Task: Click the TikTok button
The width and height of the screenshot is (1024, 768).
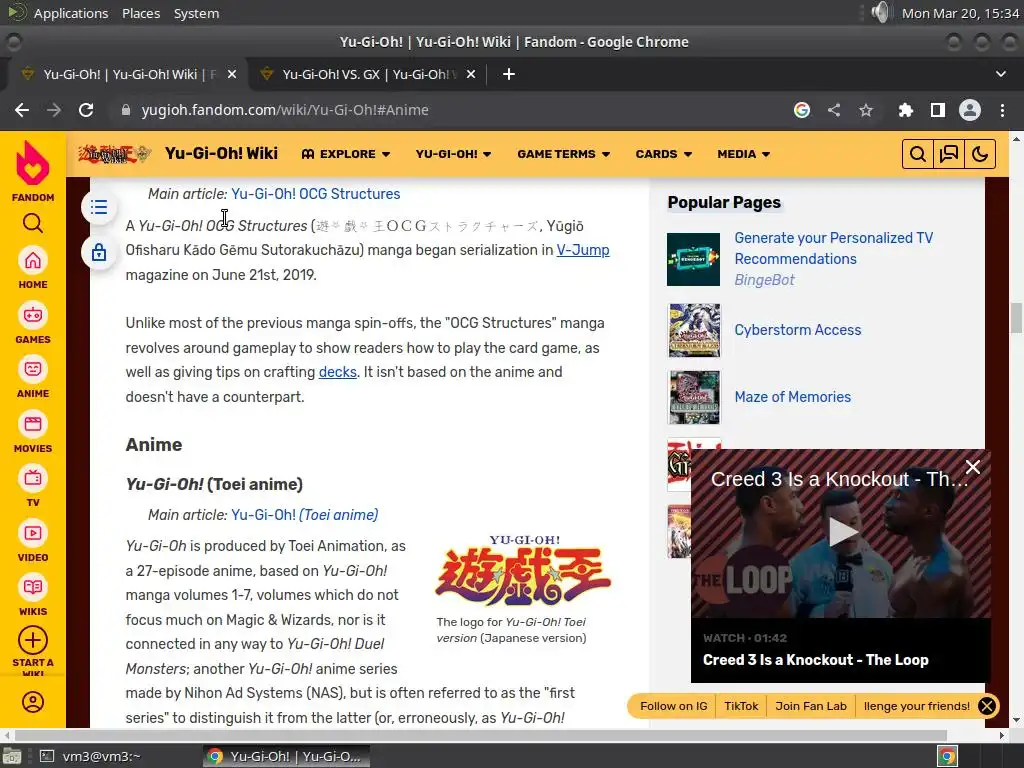Action: [741, 706]
